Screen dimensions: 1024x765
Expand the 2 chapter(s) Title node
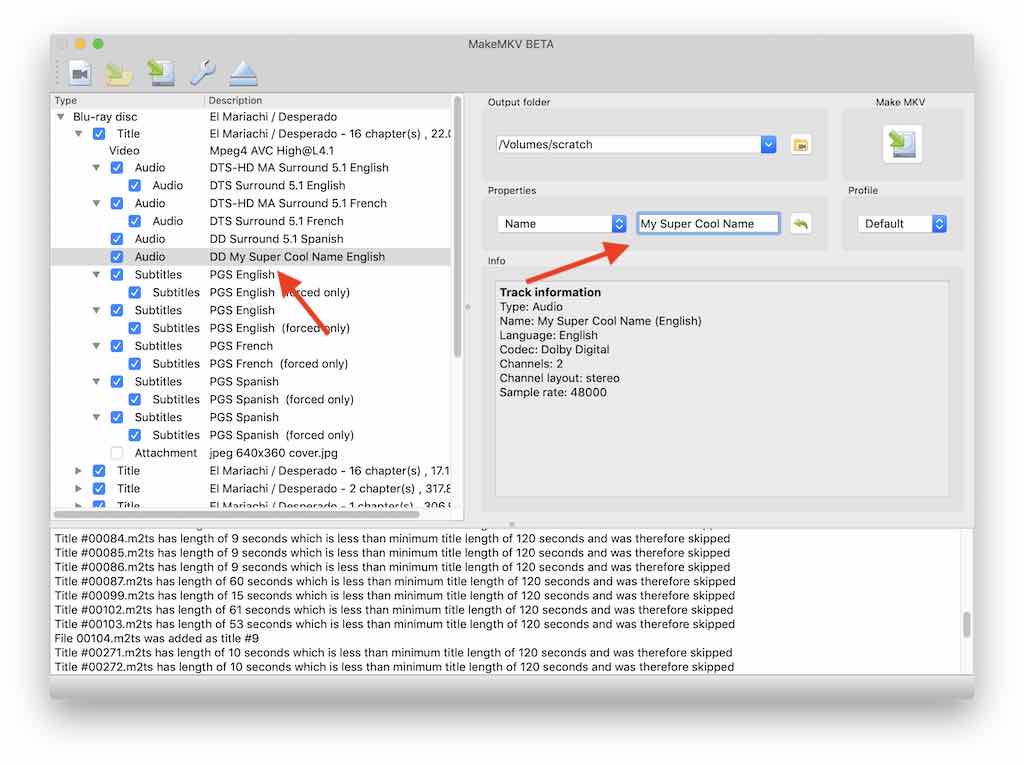coord(78,488)
